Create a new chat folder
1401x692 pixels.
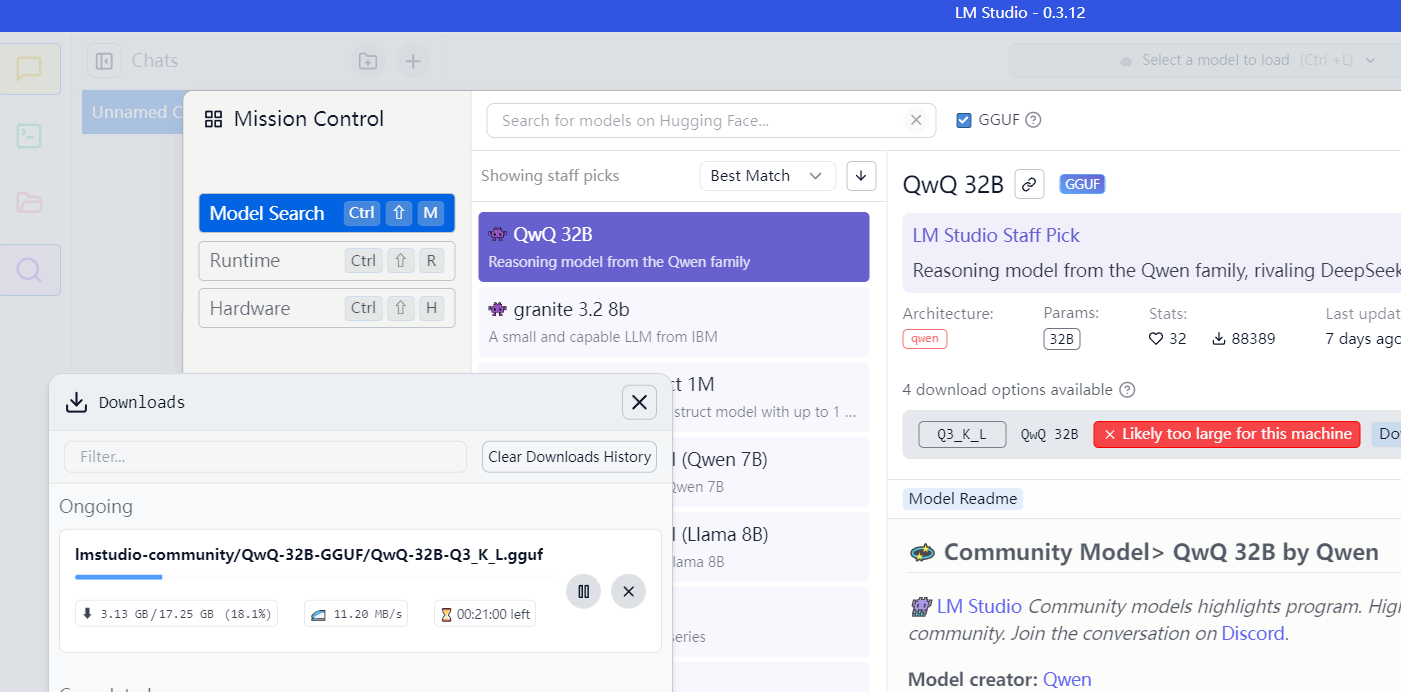368,61
